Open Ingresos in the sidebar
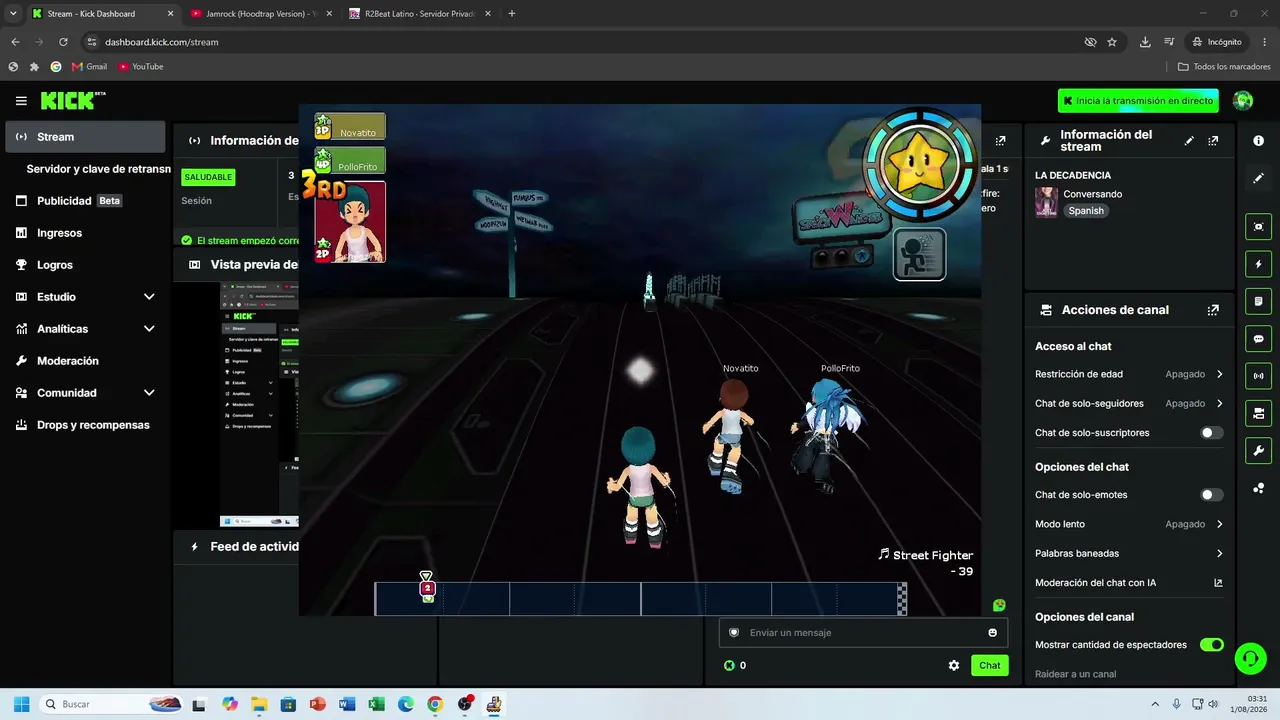Viewport: 1280px width, 720px height. pos(85,233)
